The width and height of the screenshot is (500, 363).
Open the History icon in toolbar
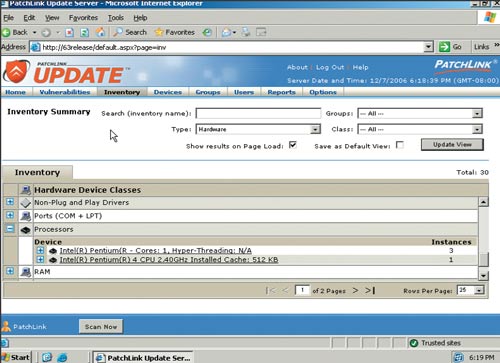pyautogui.click(x=207, y=32)
